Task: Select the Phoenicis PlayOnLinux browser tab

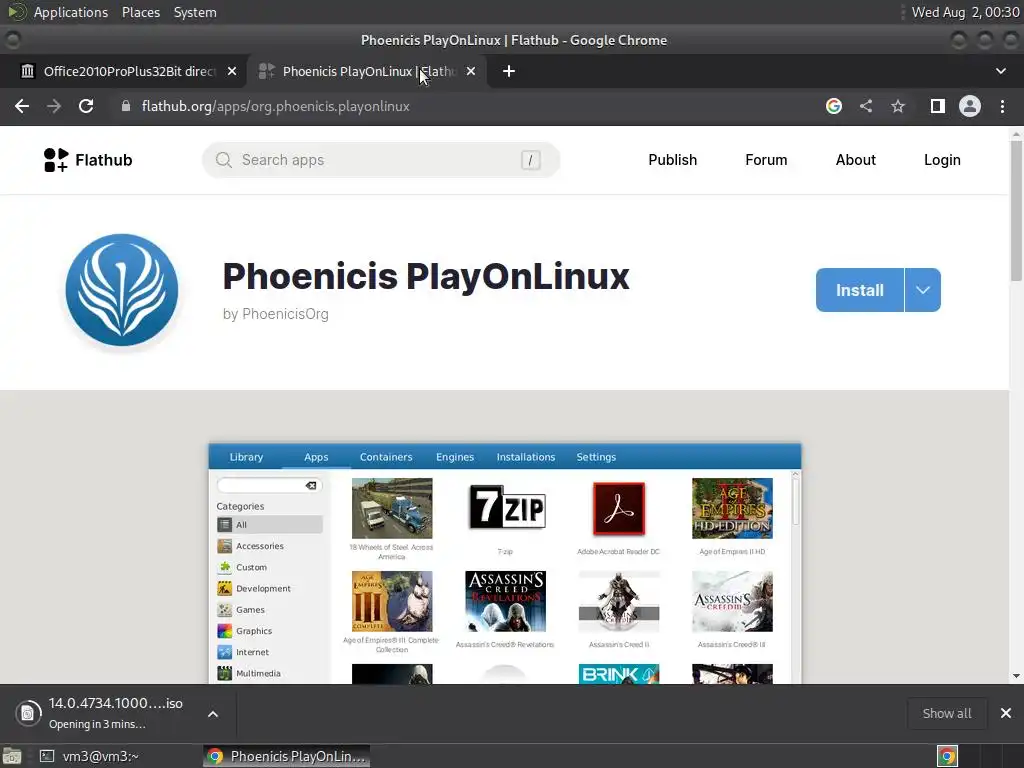Action: point(366,71)
